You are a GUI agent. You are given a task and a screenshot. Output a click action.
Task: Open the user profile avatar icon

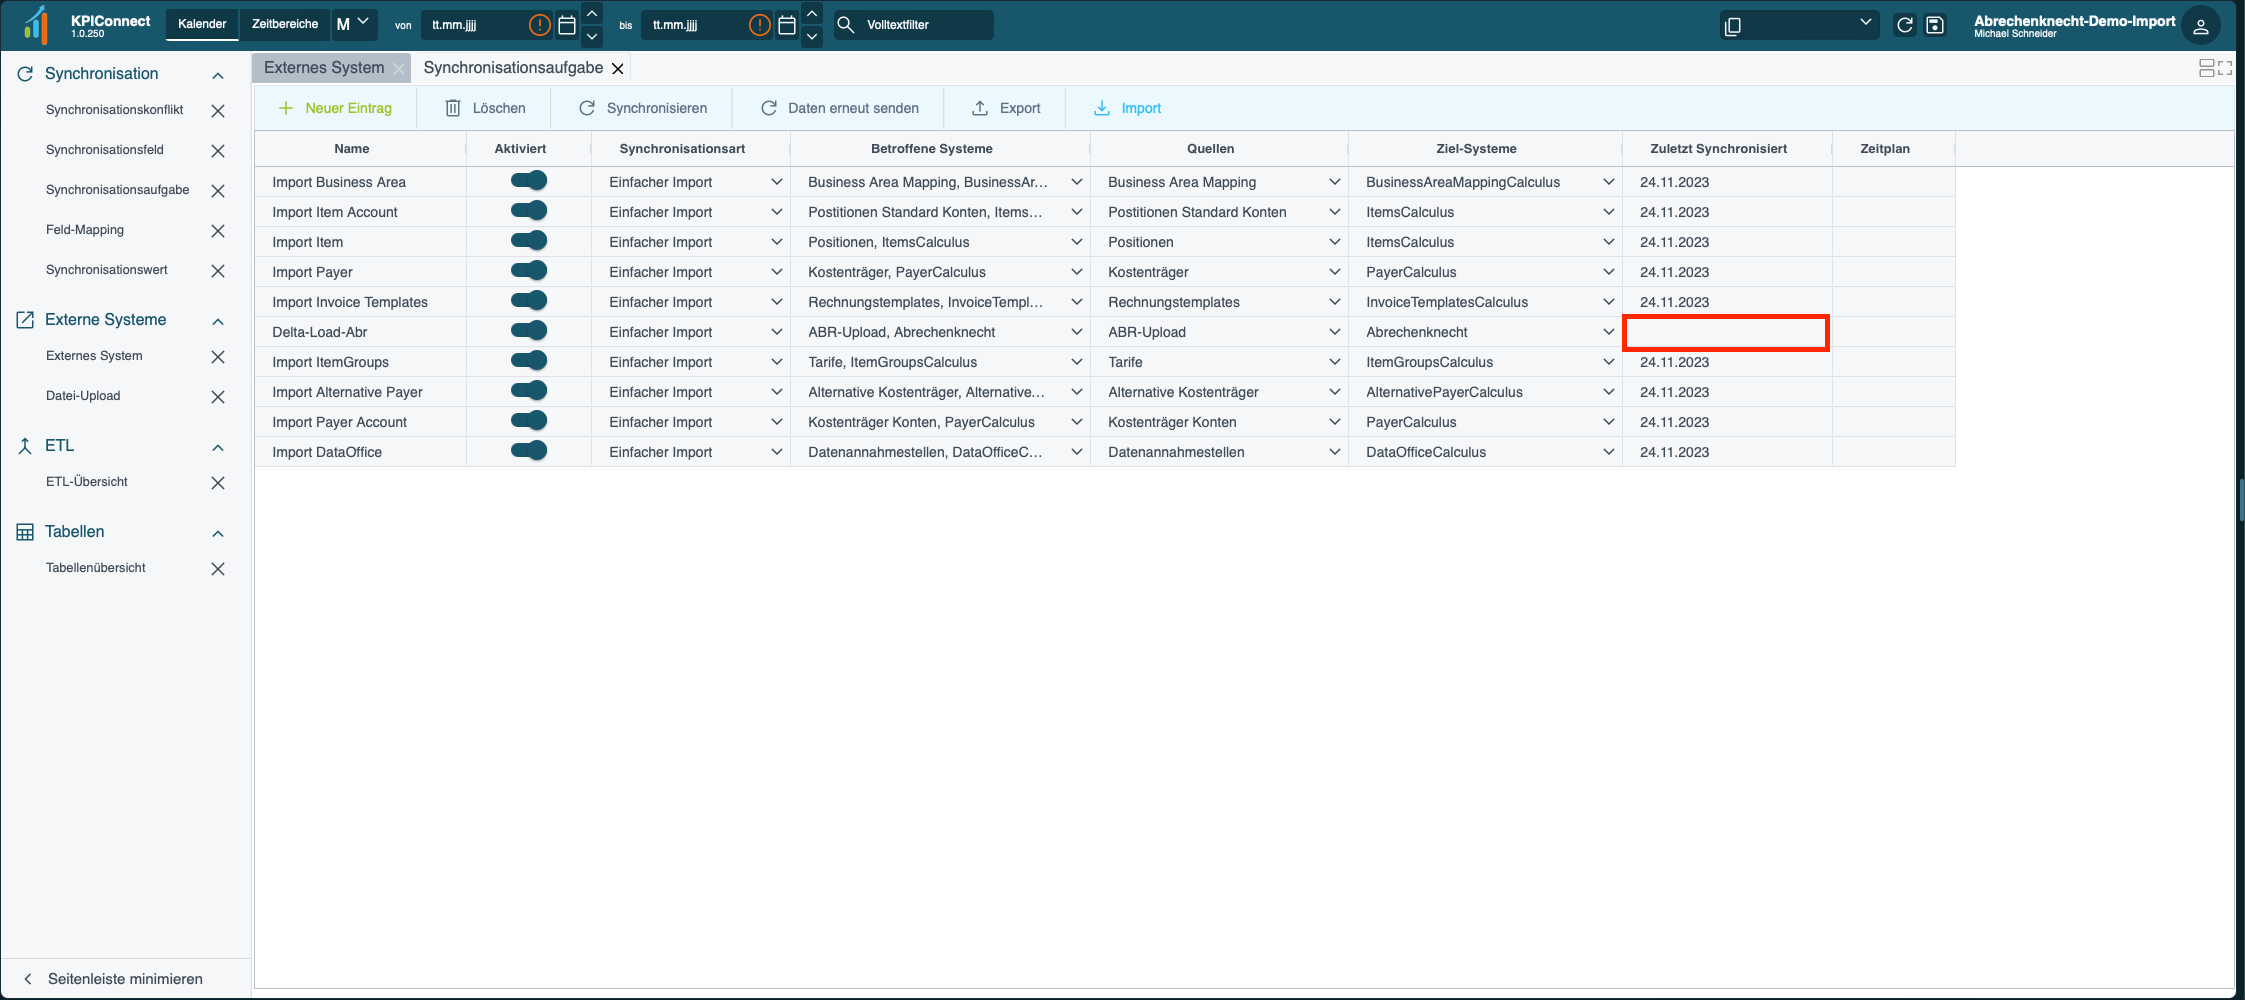pyautogui.click(x=2200, y=26)
